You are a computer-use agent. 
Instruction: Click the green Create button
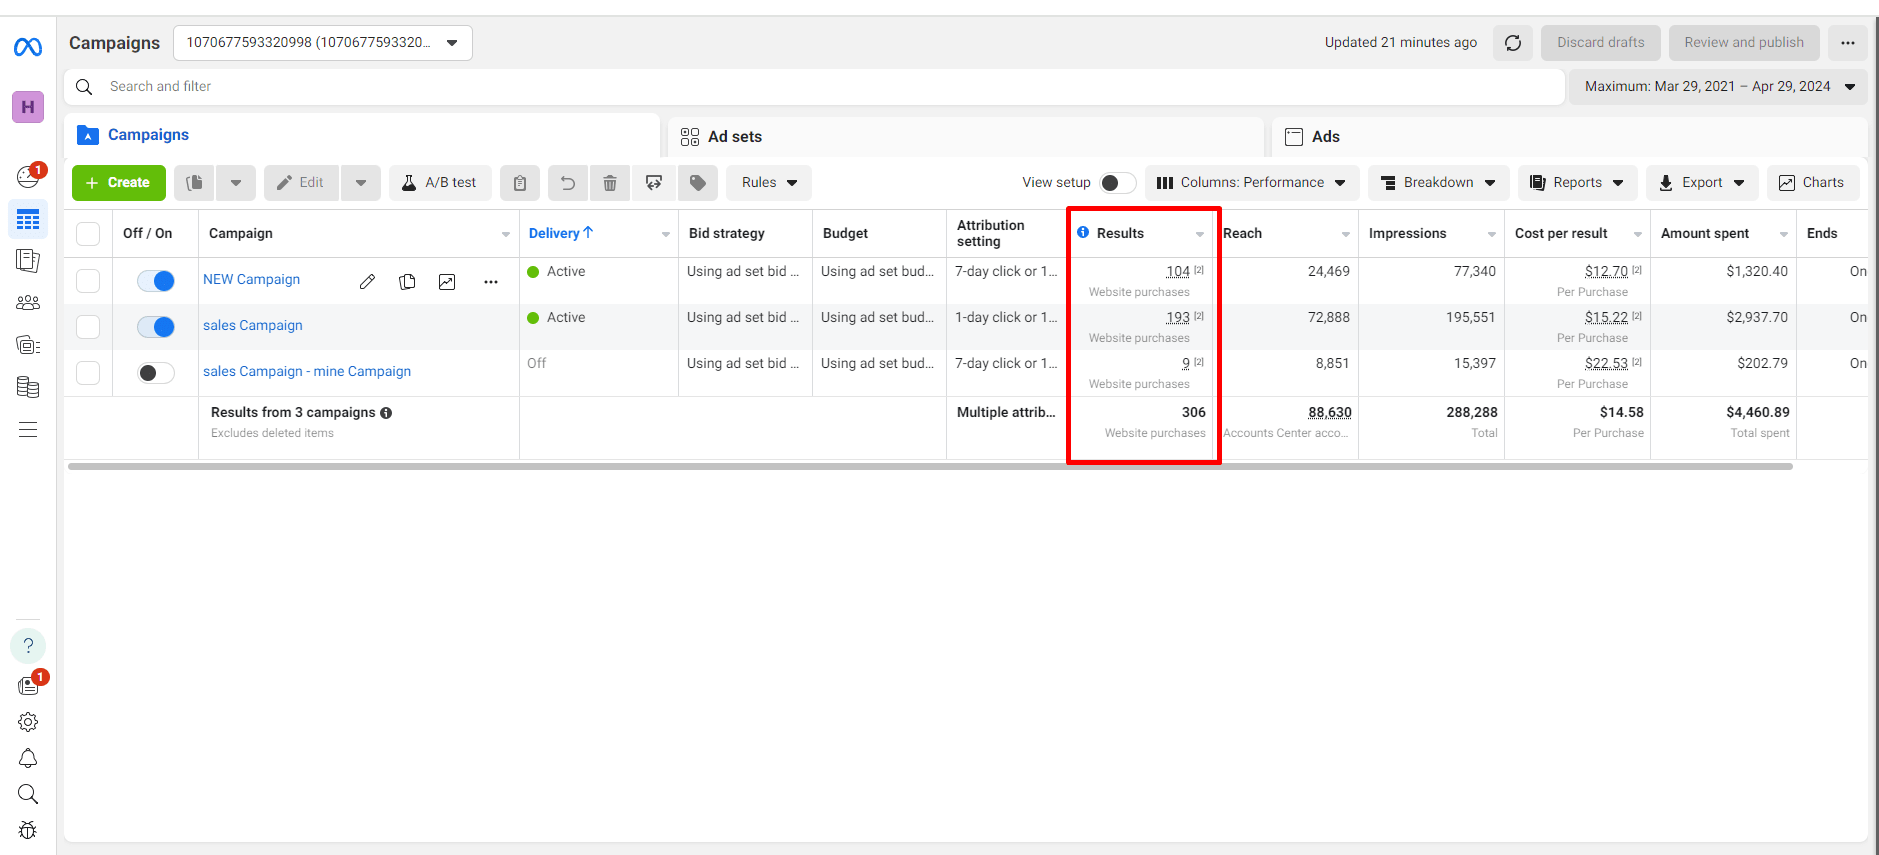[118, 183]
